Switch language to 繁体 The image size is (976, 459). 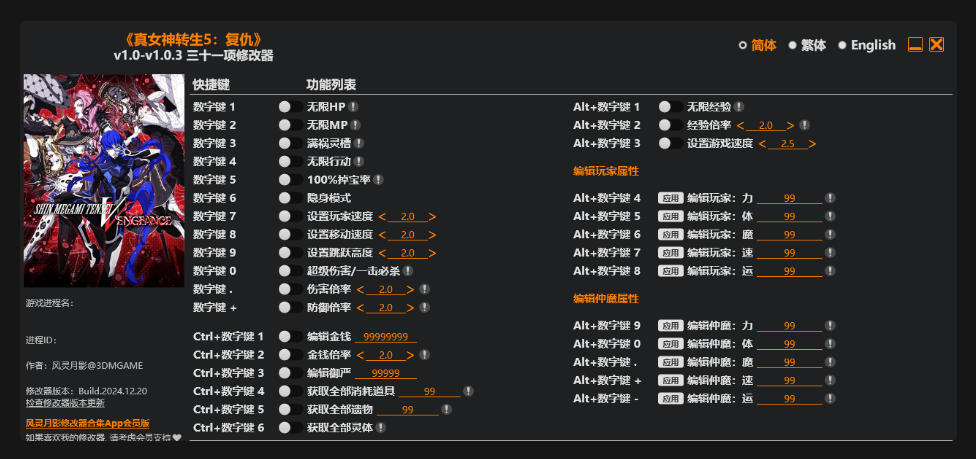[x=807, y=45]
